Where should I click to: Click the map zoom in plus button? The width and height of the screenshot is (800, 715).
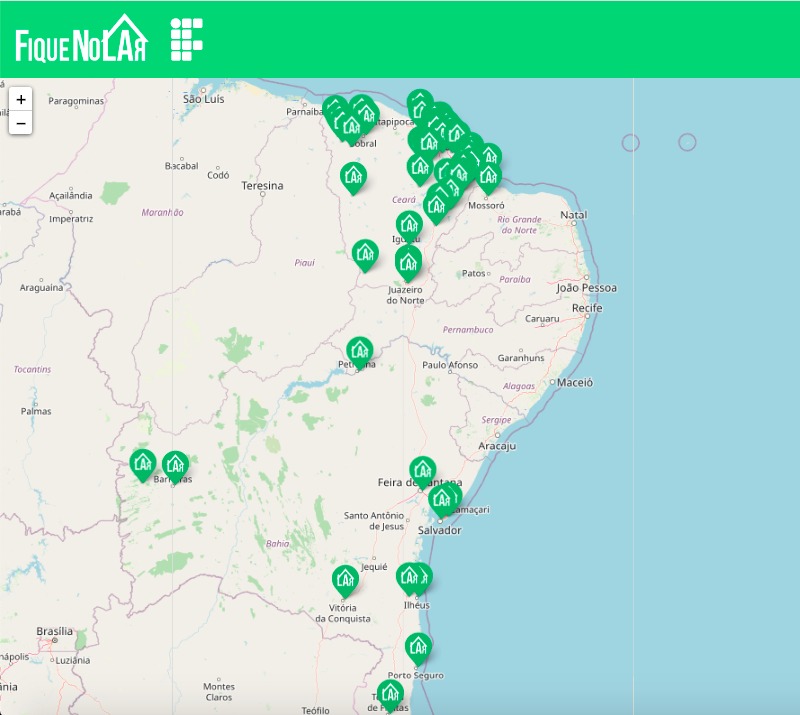point(21,100)
